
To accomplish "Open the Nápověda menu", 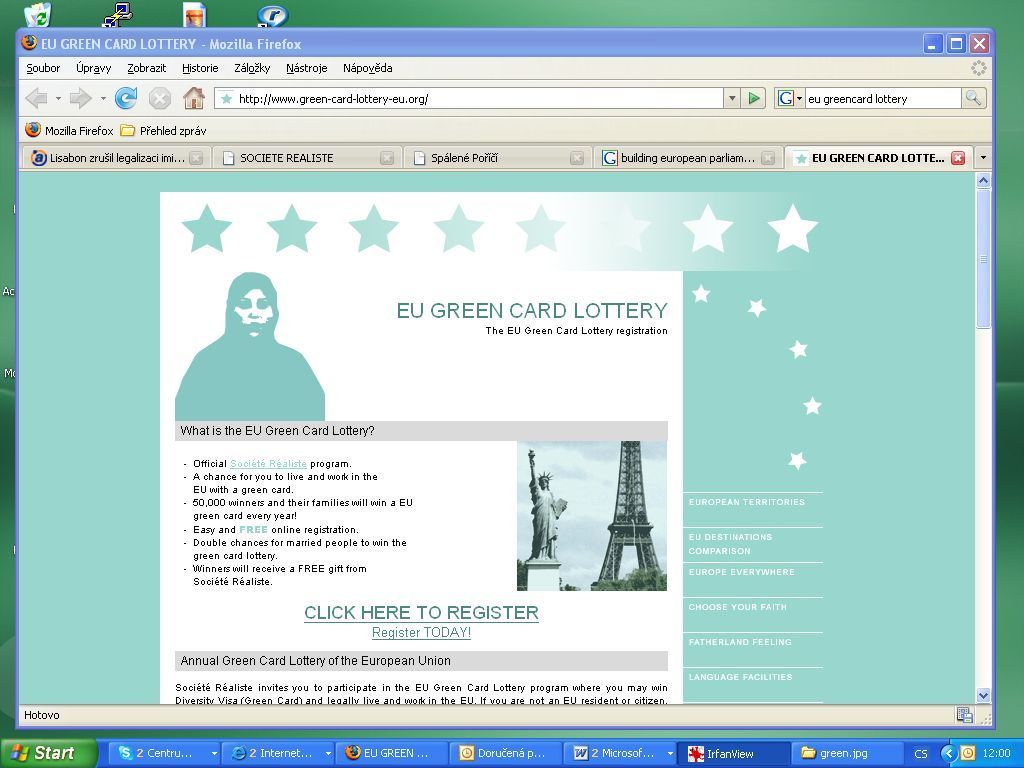I will pos(368,68).
